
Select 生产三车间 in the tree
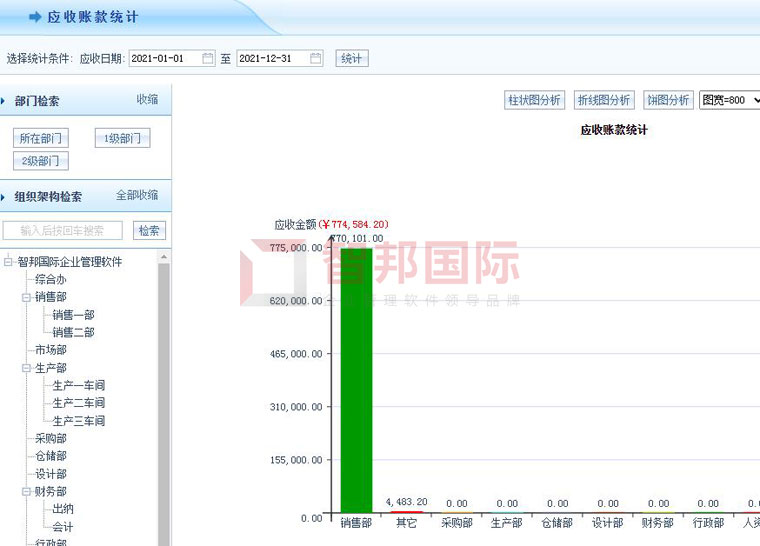pos(79,421)
